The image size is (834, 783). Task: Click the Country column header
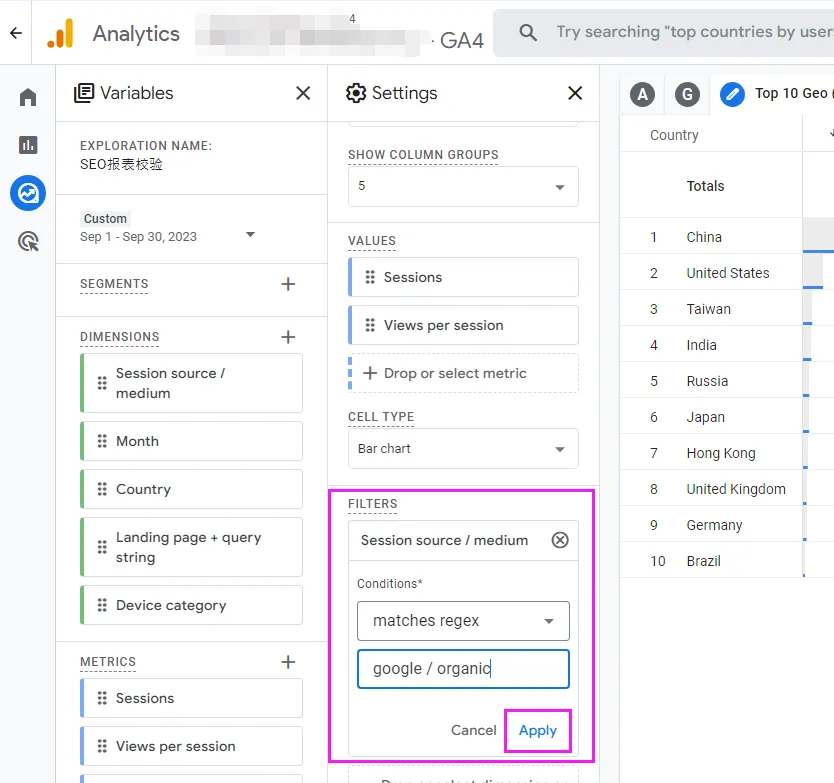coord(674,135)
